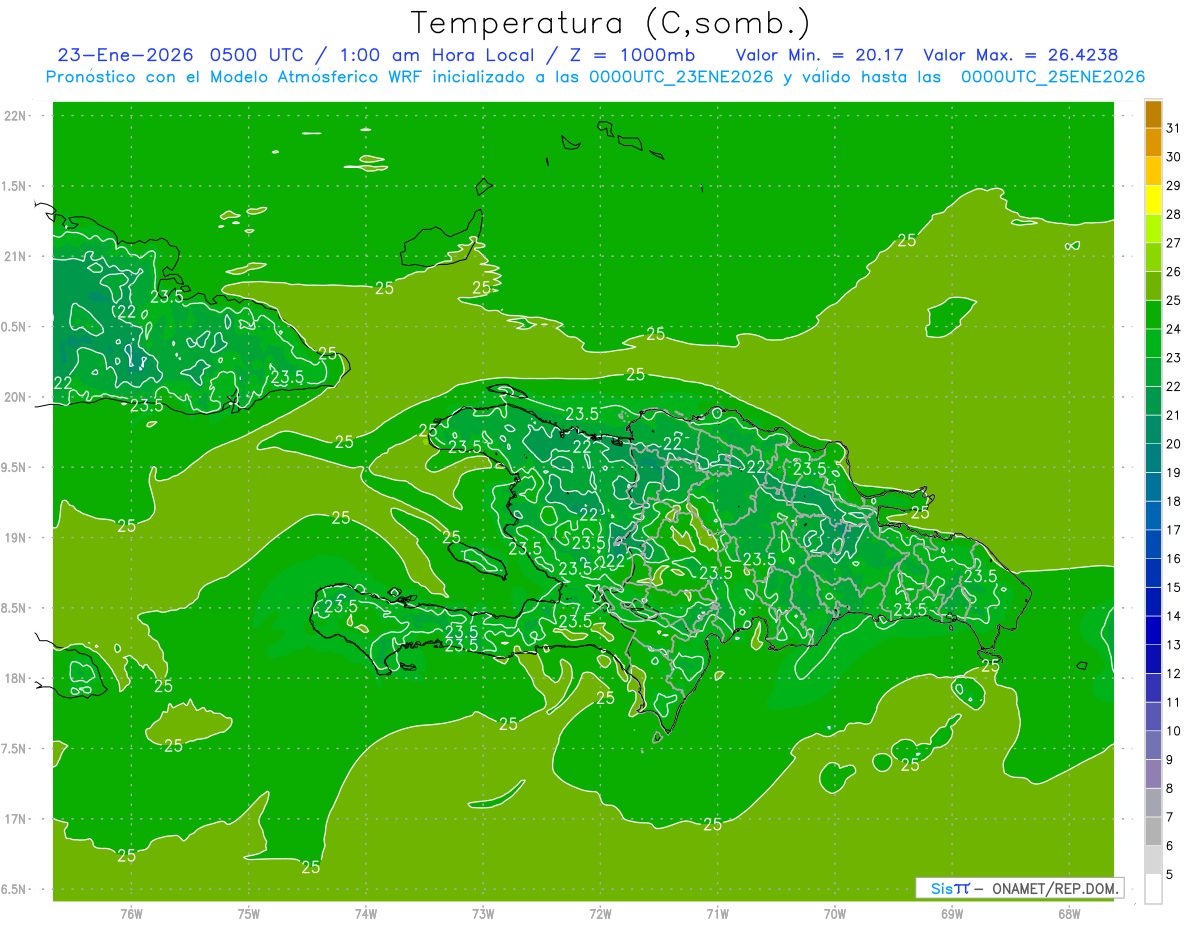Image resolution: width=1200 pixels, height=927 pixels.
Task: Click the 17N latitude axis label
Action: click(16, 819)
